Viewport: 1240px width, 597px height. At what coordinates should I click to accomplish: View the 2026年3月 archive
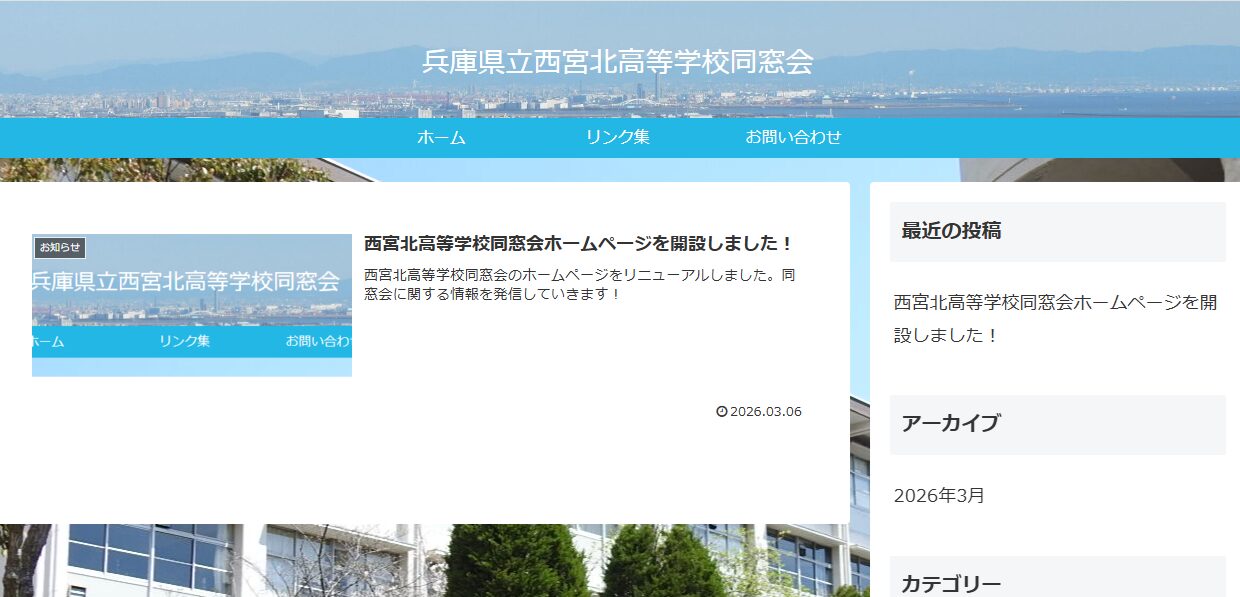coord(939,495)
